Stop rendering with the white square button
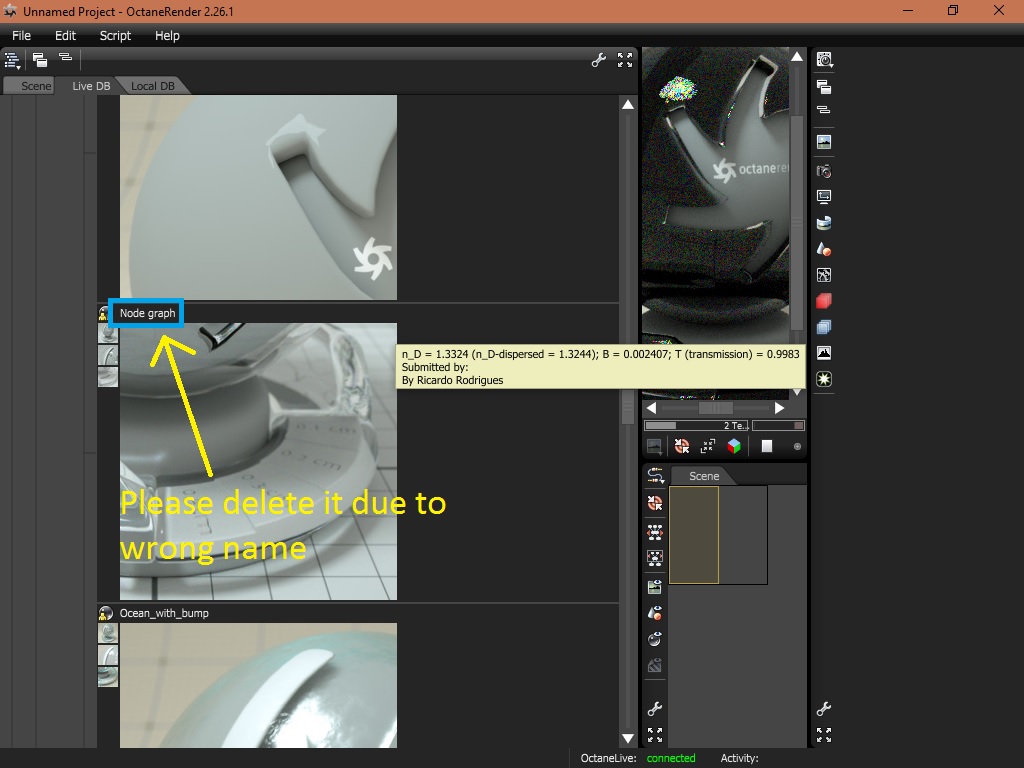 pyautogui.click(x=767, y=446)
